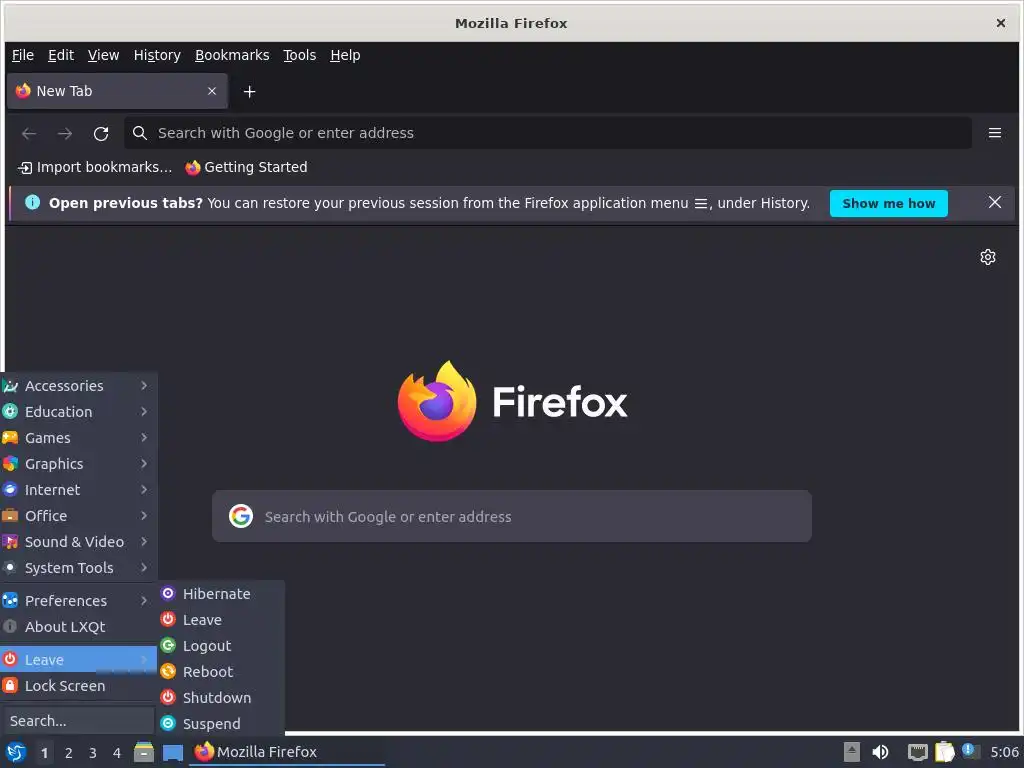Click the removable media eject tray icon
Image resolution: width=1024 pixels, height=768 pixels.
851,752
